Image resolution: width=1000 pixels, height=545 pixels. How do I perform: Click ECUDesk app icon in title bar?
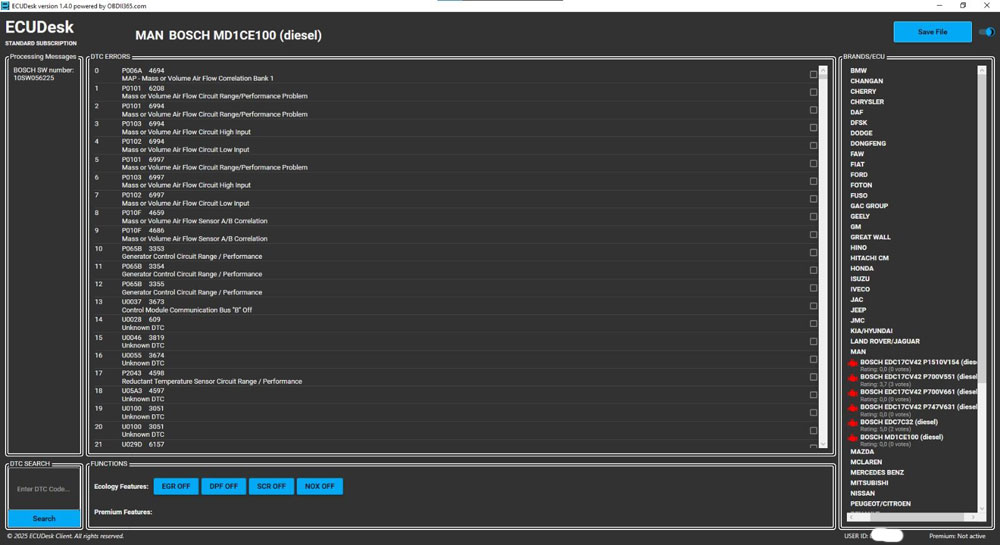[x=6, y=6]
